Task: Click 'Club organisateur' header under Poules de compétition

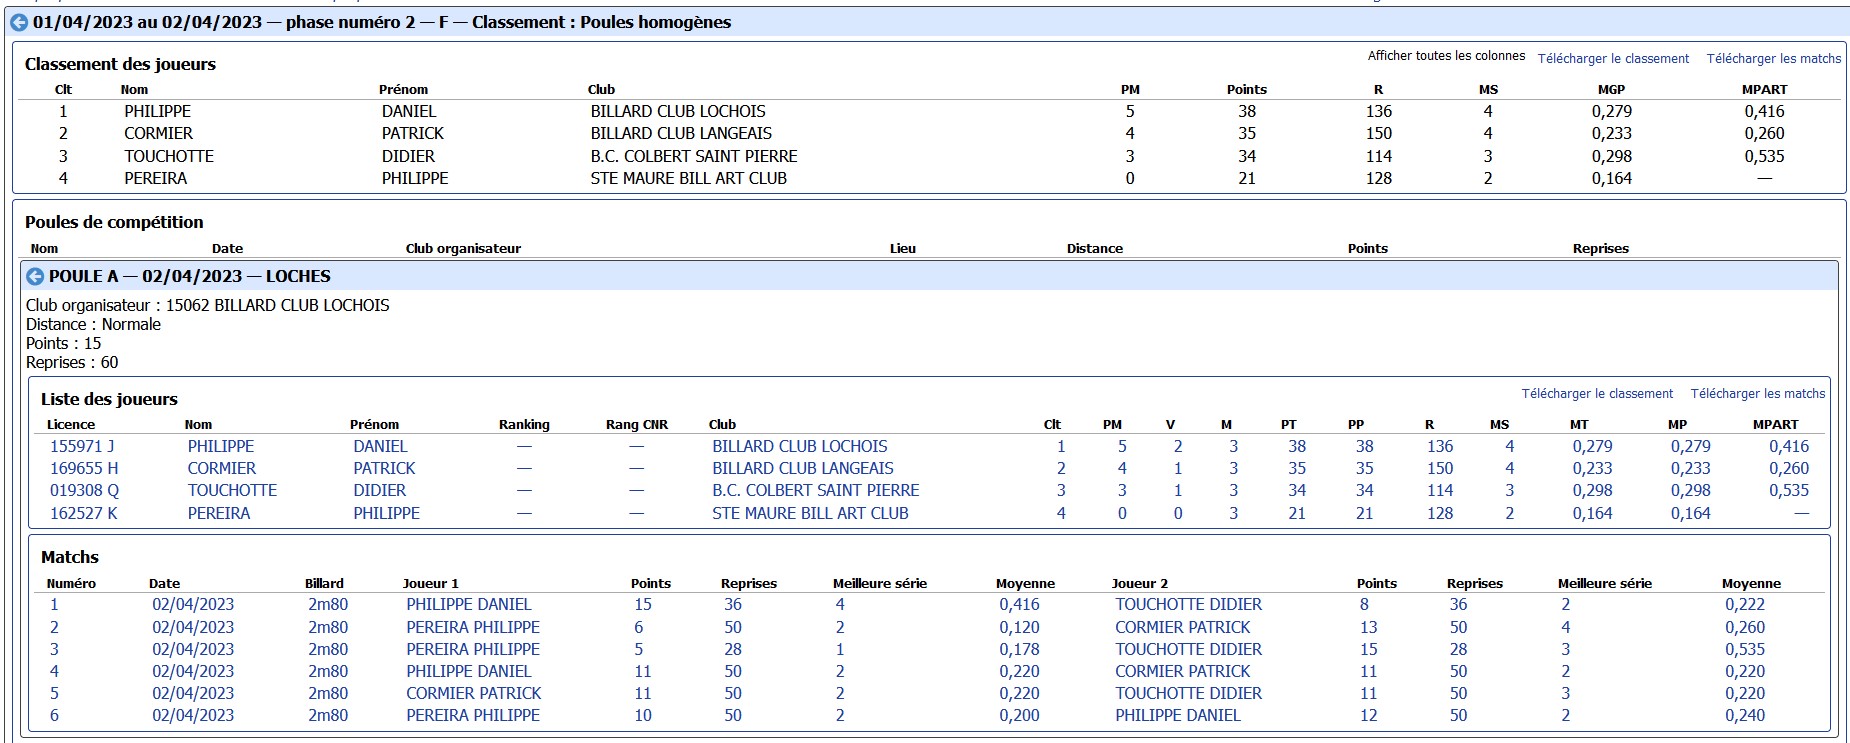Action: (463, 248)
